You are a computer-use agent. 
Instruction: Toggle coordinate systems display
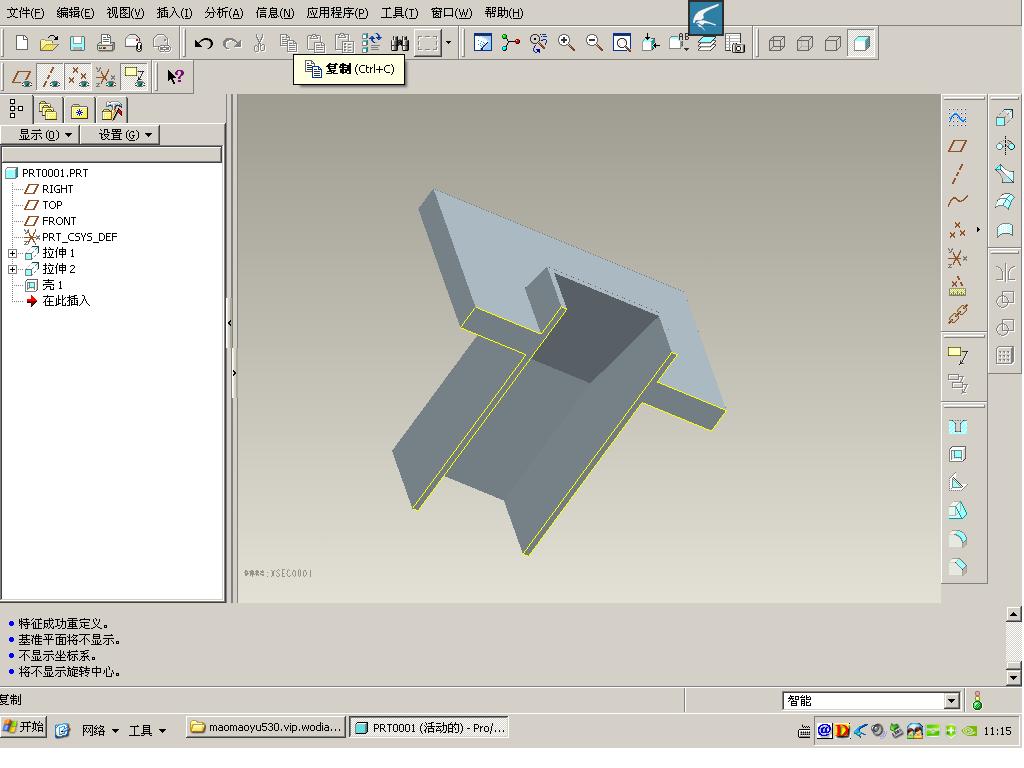point(106,77)
